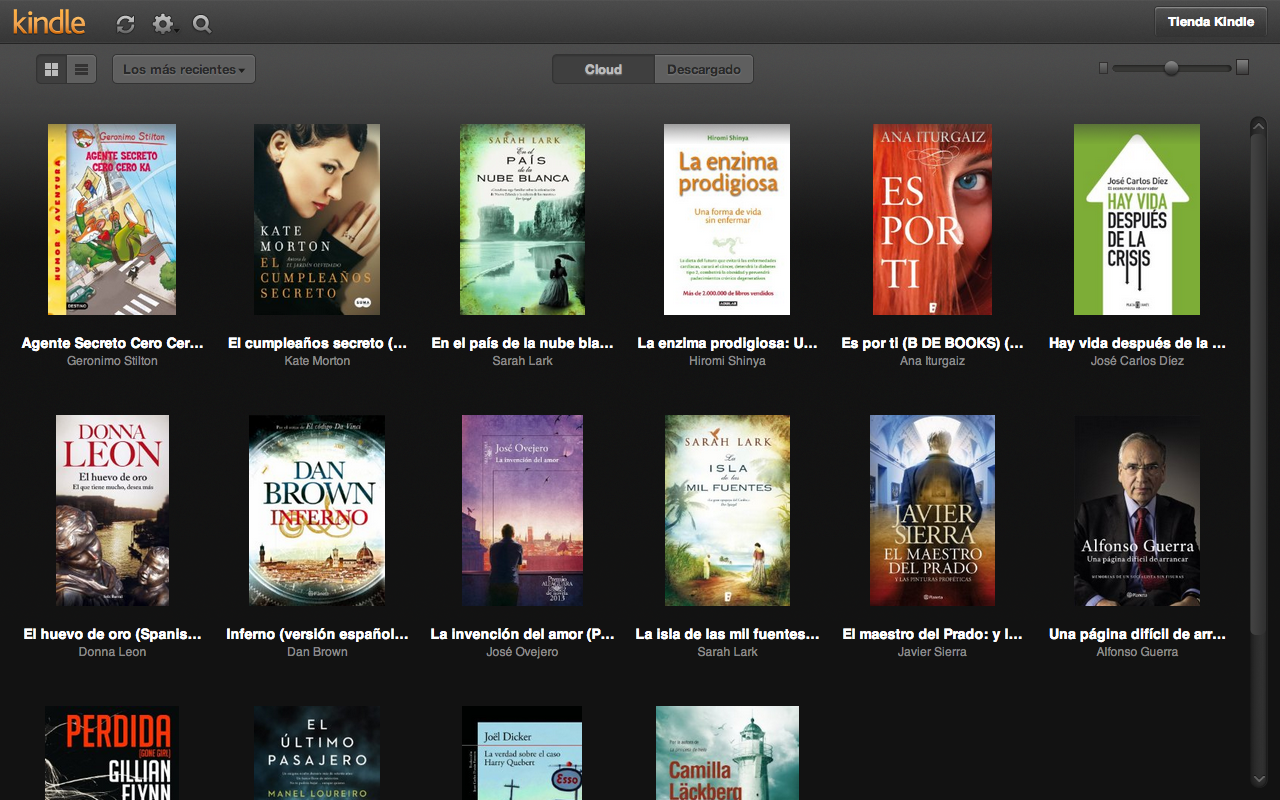Open the Perdida book by Gillian Flynn
Screen dimensions: 1280x800
click(x=111, y=755)
